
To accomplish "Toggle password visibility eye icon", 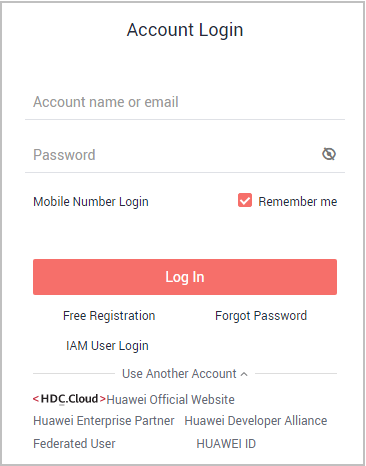I will pos(329,154).
